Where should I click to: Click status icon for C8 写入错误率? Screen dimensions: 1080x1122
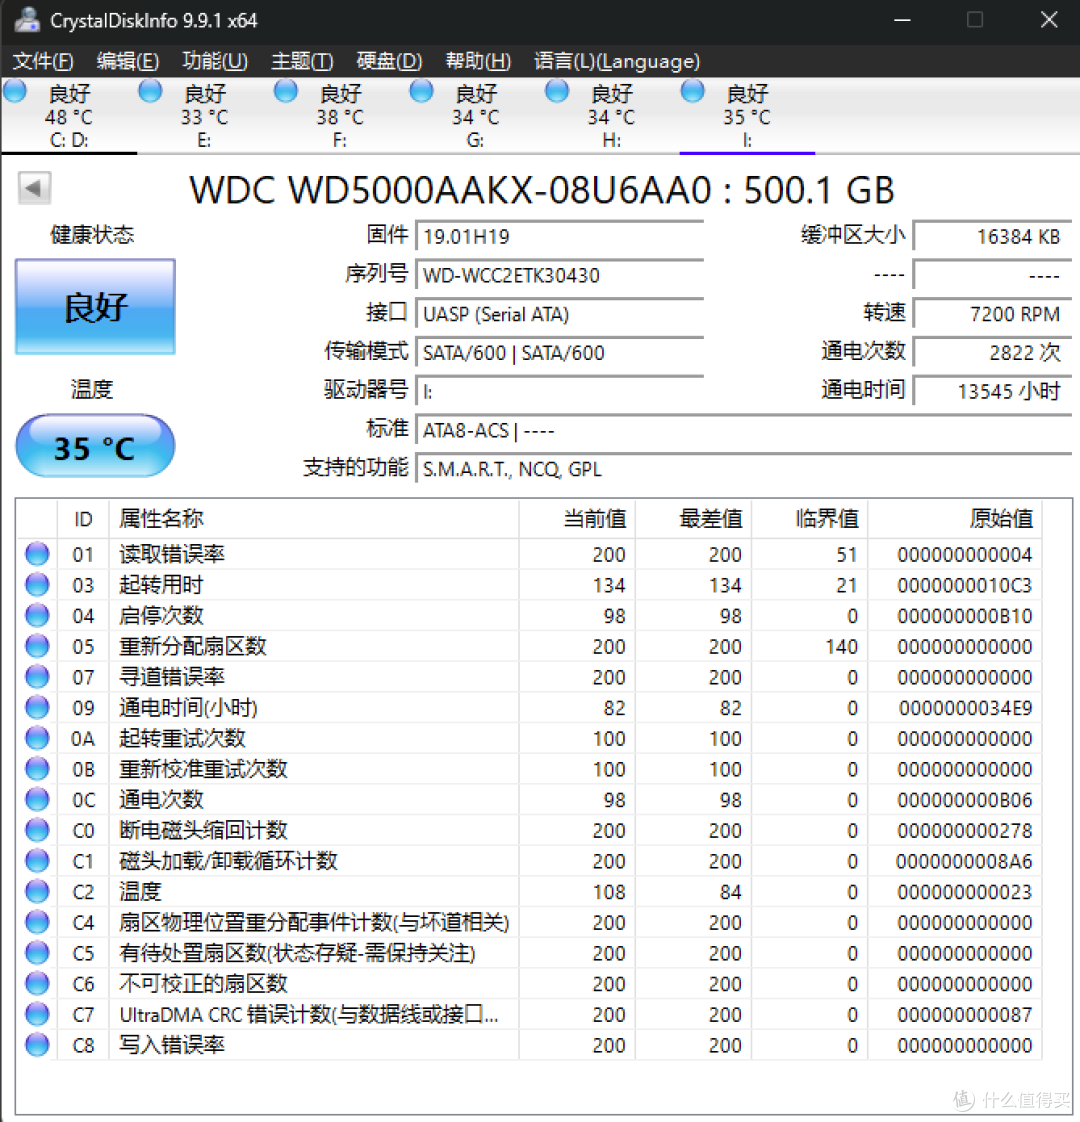click(37, 1045)
